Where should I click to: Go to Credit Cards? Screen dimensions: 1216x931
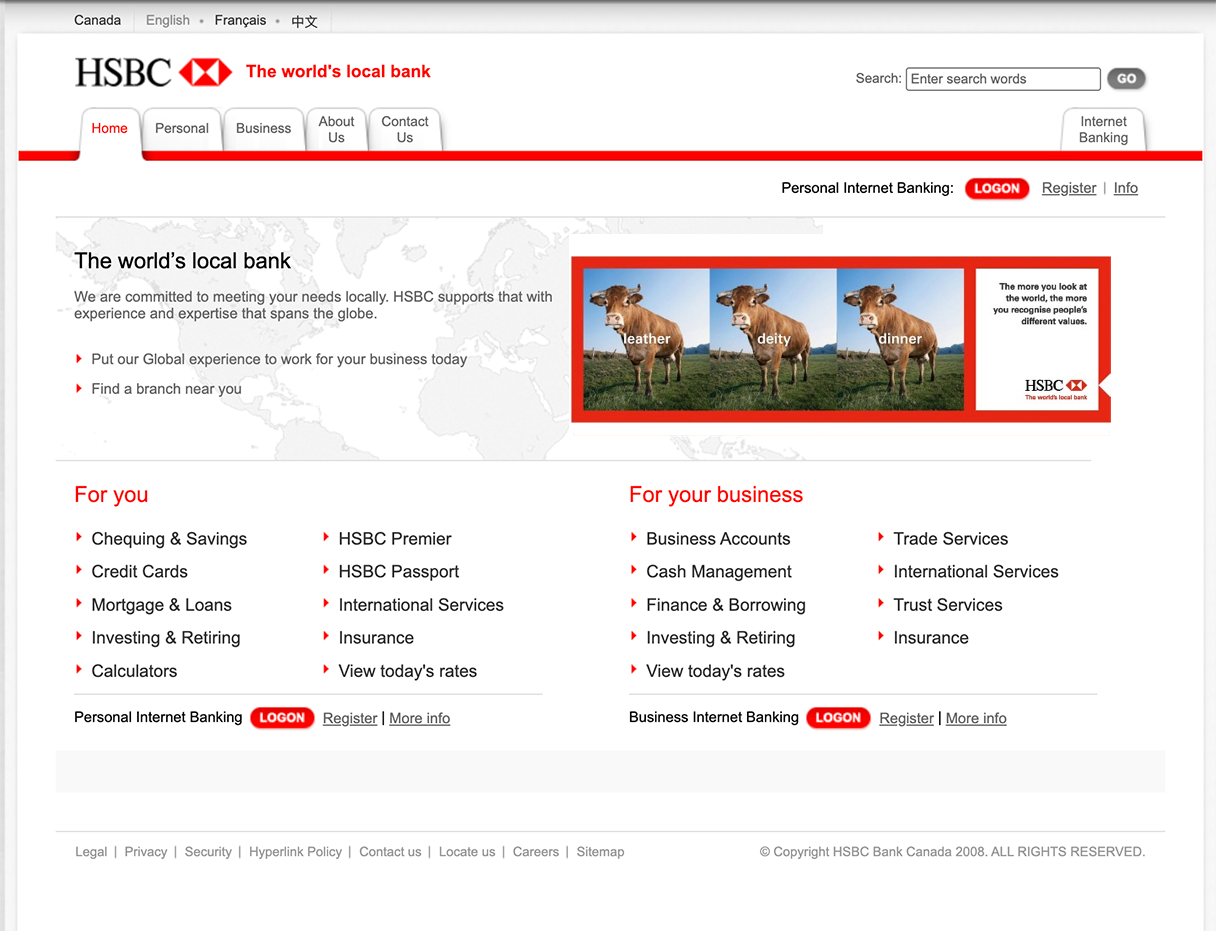coord(140,572)
